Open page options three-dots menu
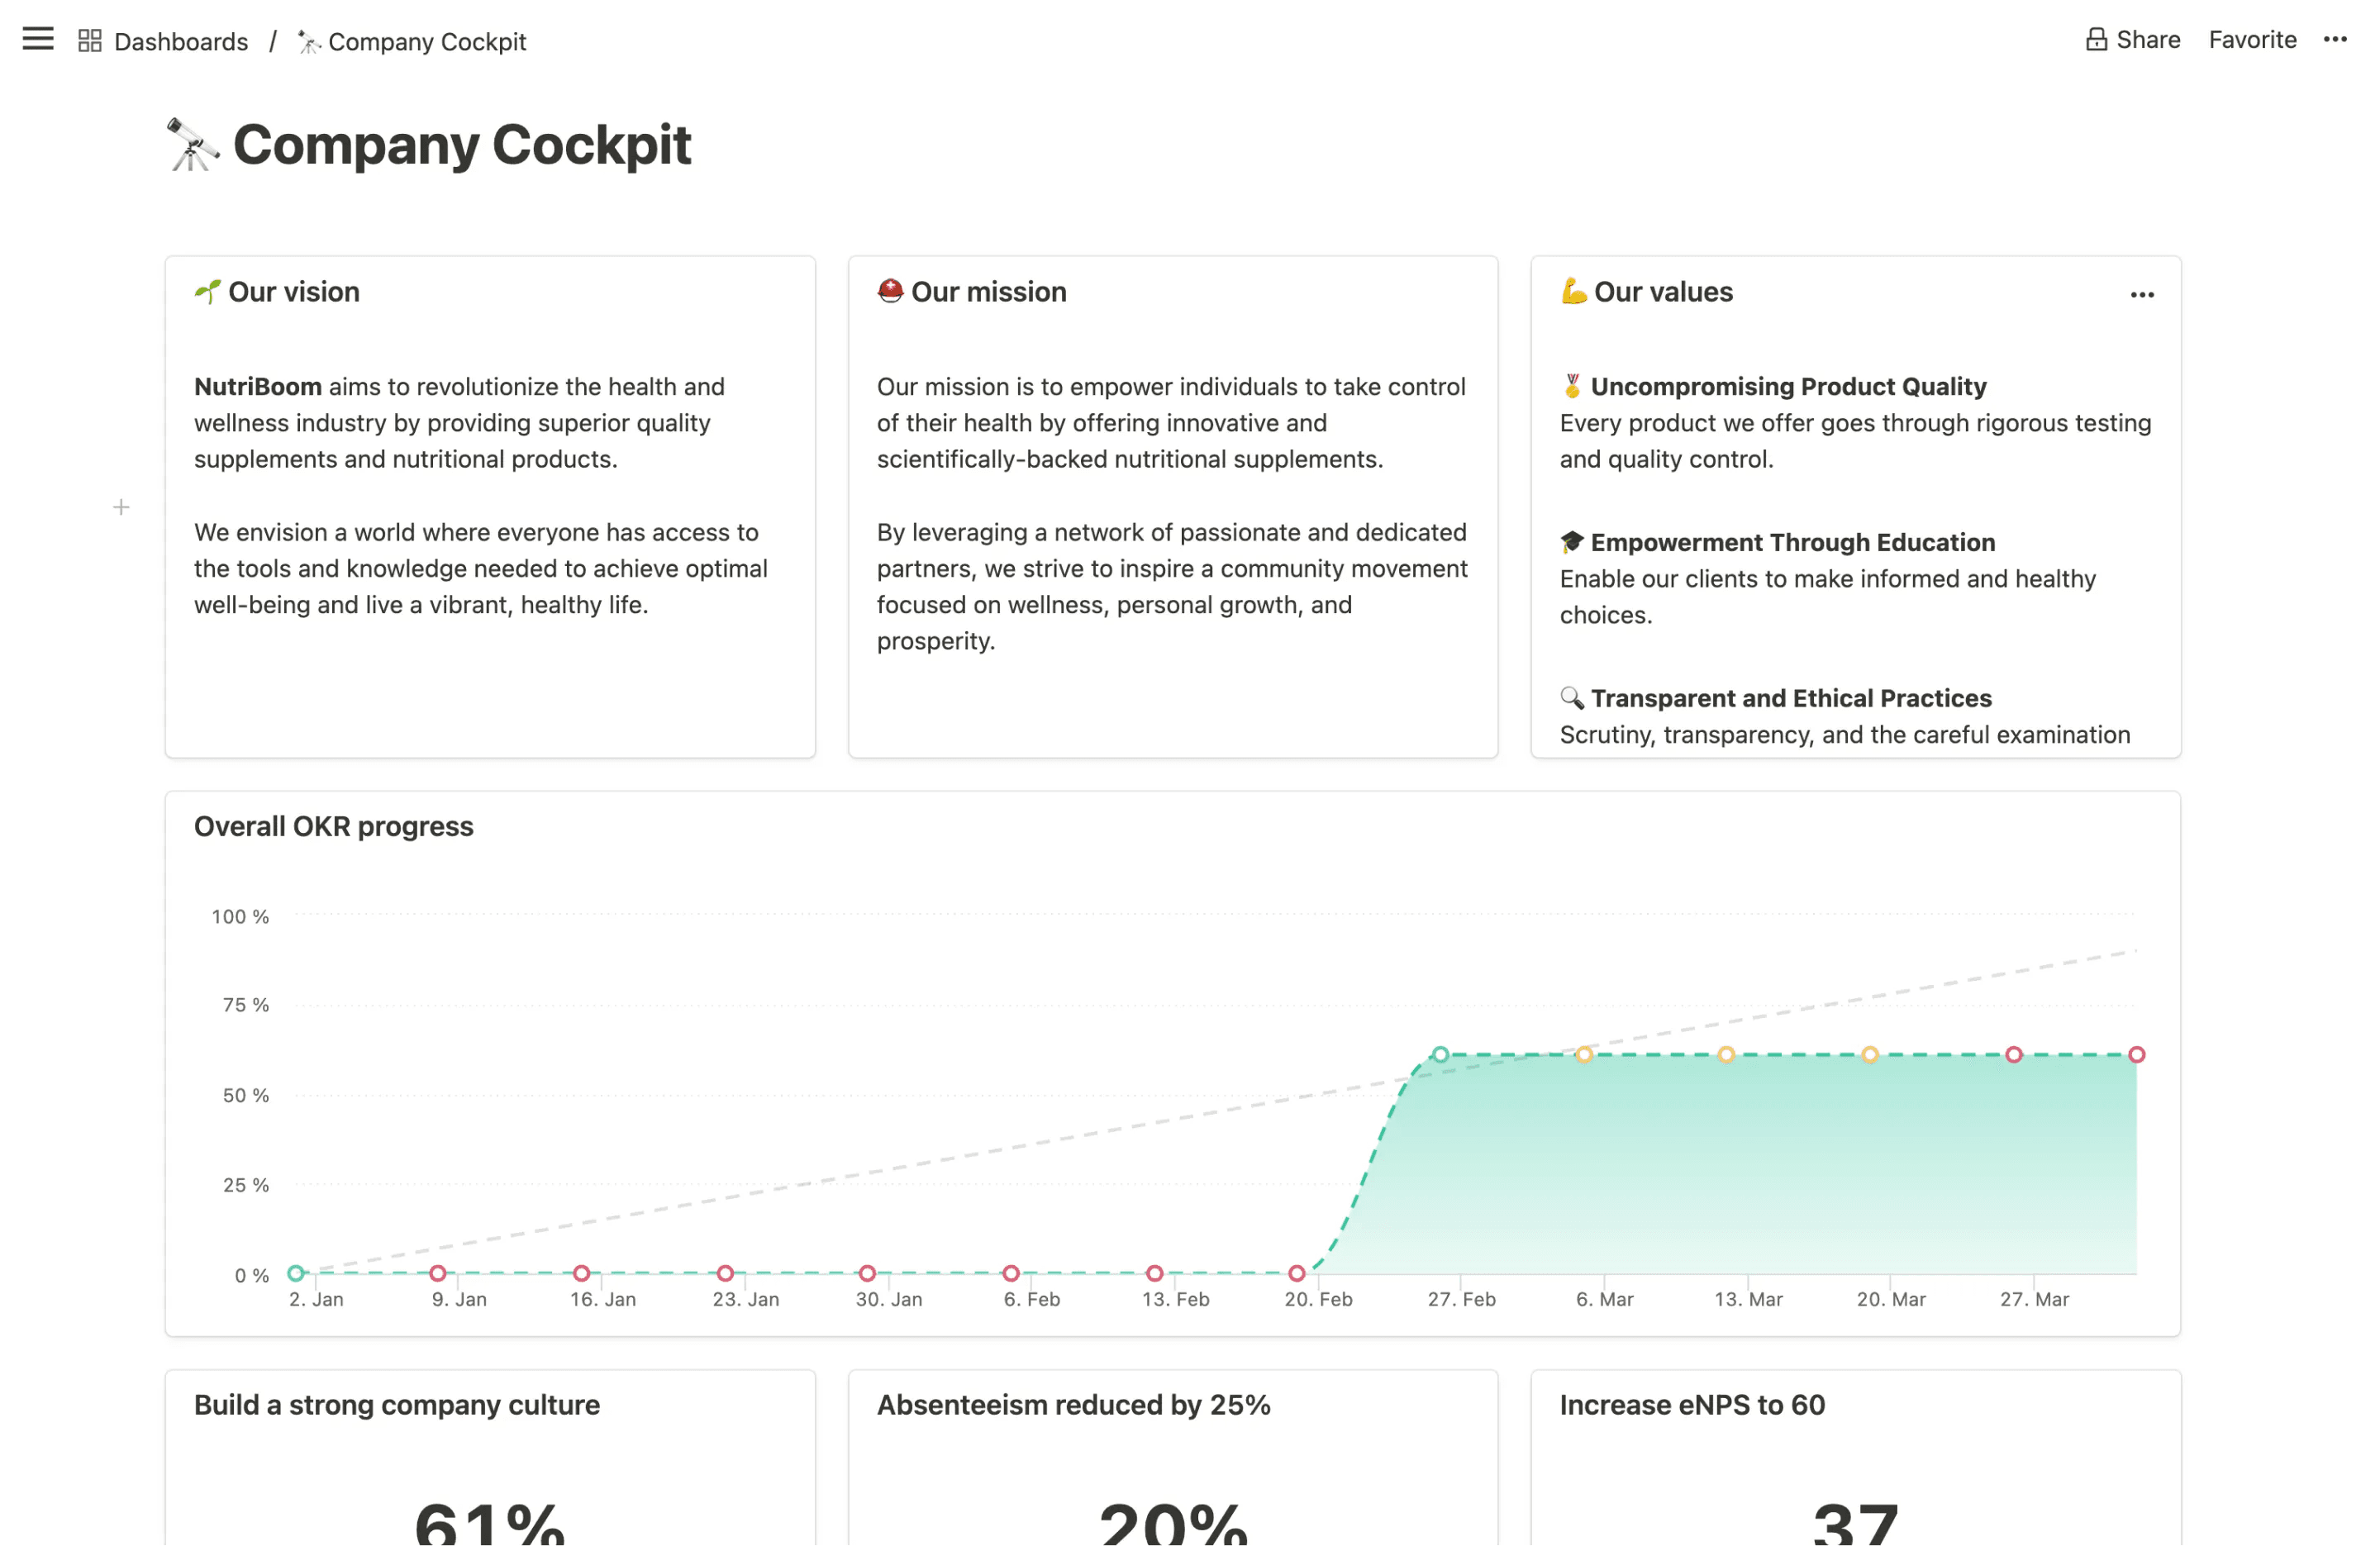 (2335, 40)
